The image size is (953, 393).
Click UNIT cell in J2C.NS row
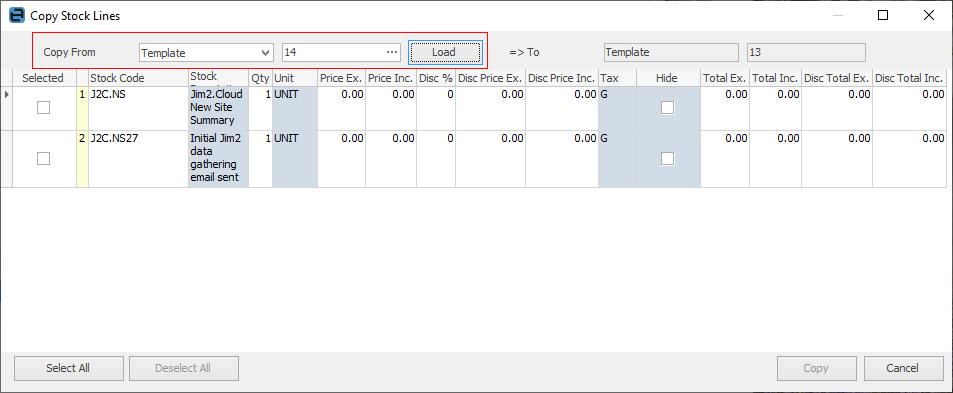tap(295, 108)
